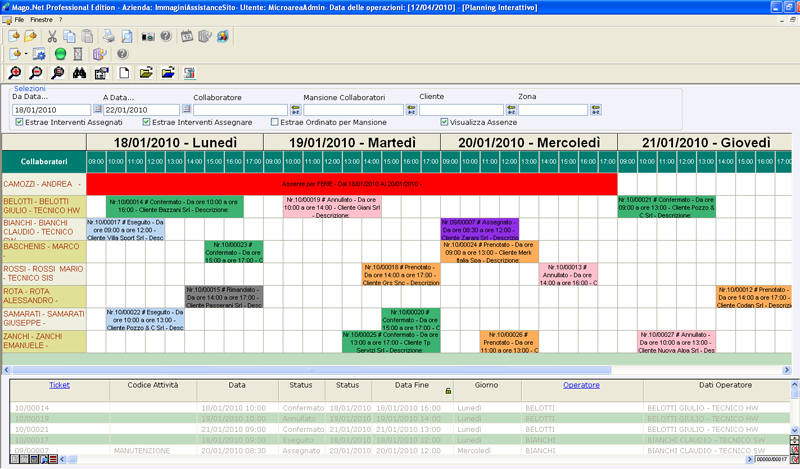Click the planning scrollbar left arrow
This screenshot has height=469, width=800.
7,370
